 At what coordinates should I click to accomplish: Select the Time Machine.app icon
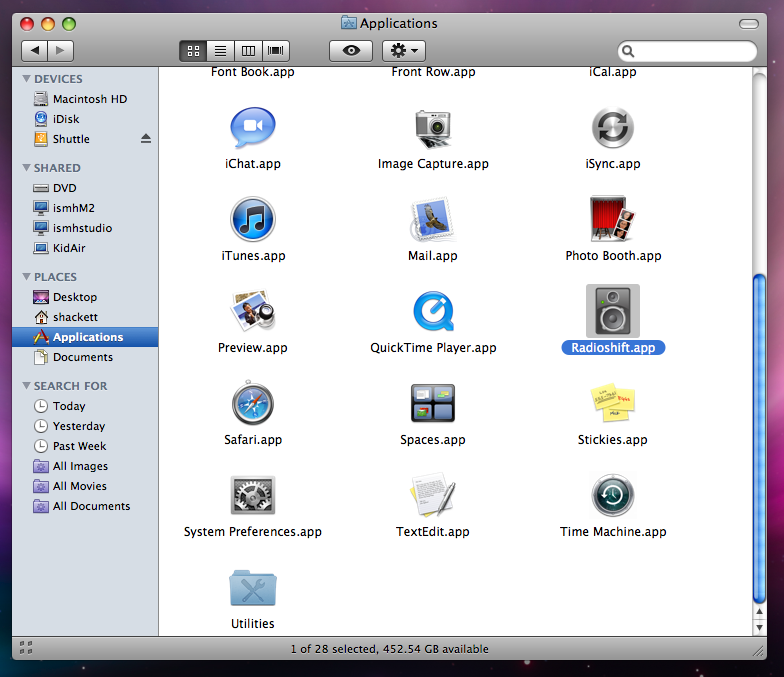click(612, 496)
